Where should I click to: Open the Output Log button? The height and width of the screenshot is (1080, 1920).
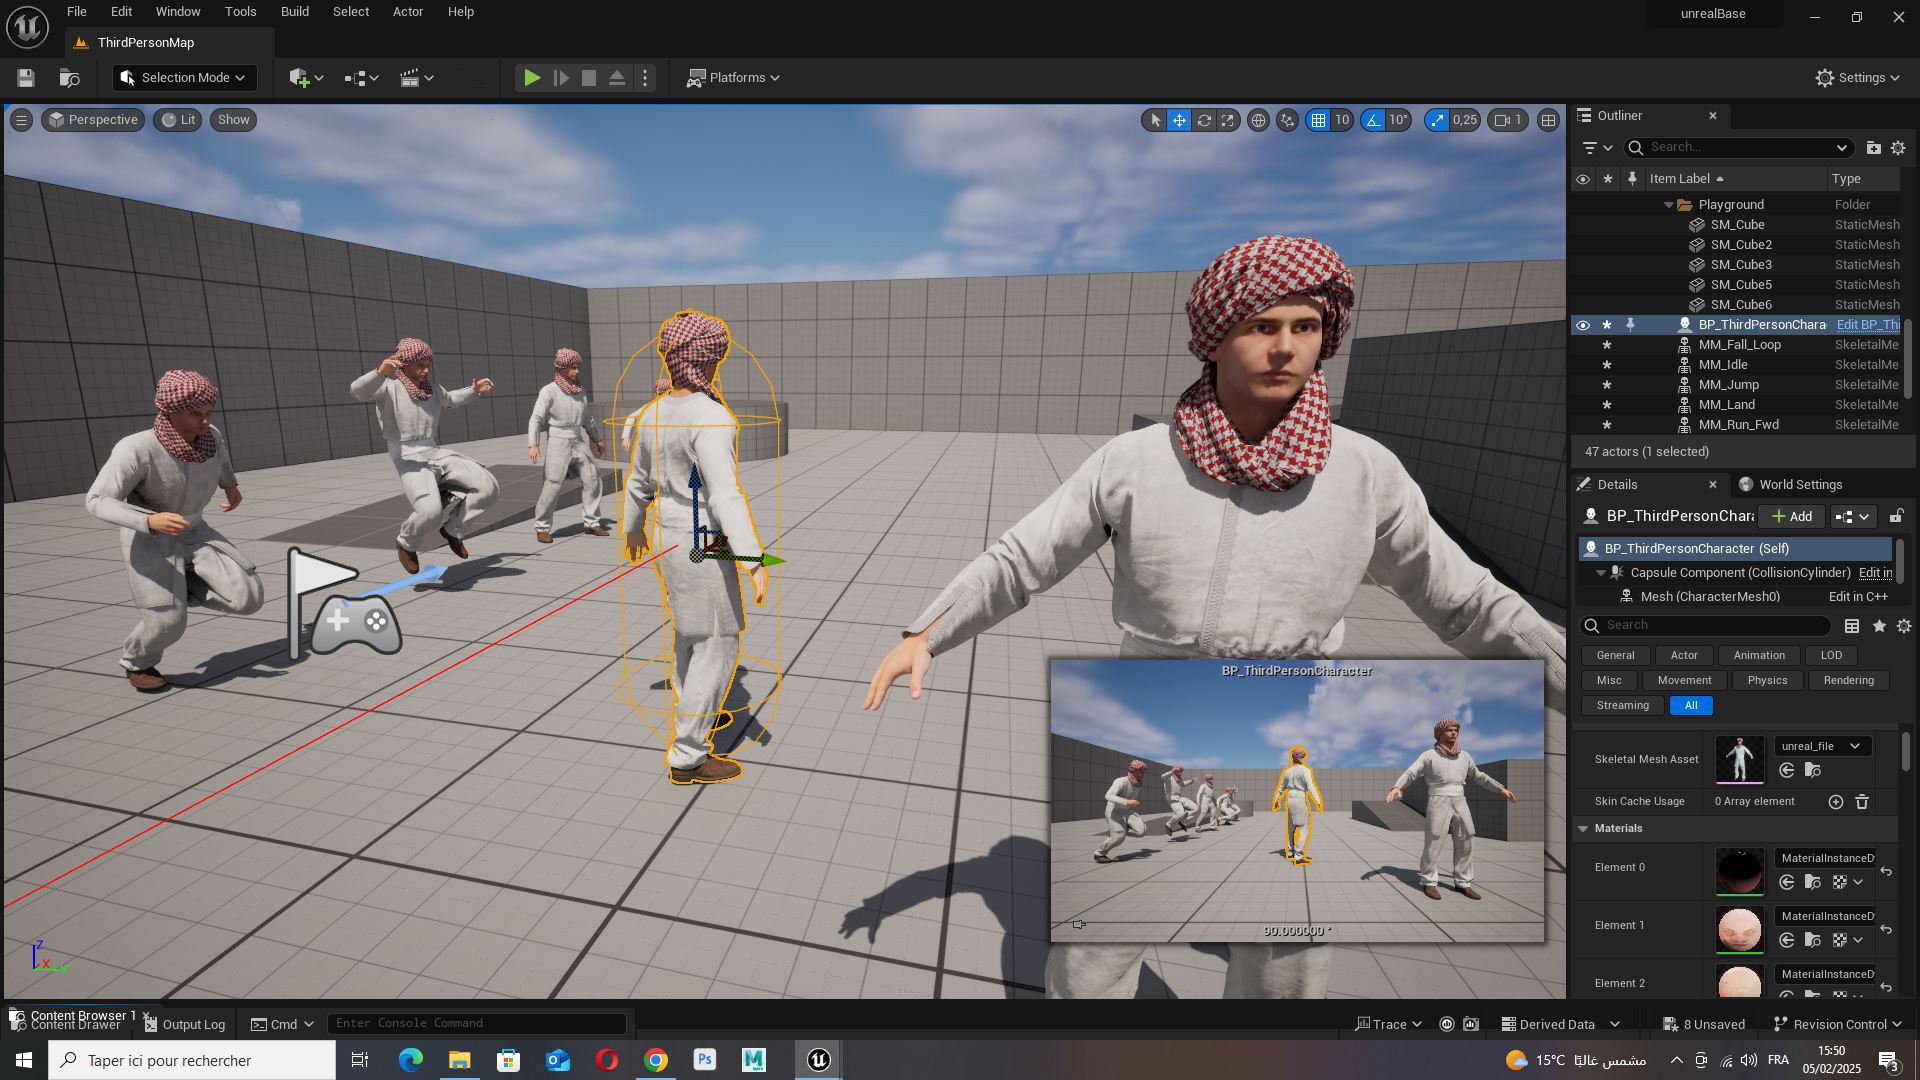click(x=185, y=1025)
